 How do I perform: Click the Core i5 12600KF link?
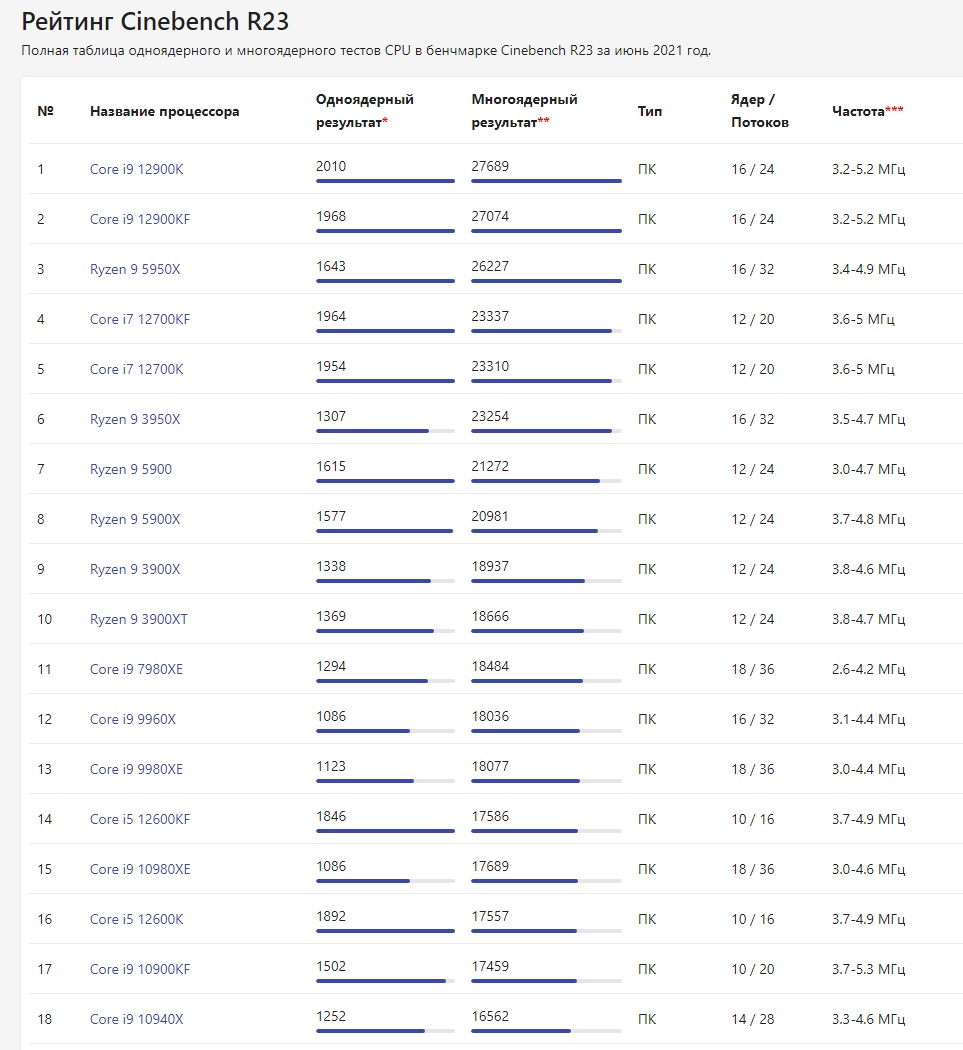pyautogui.click(x=140, y=819)
